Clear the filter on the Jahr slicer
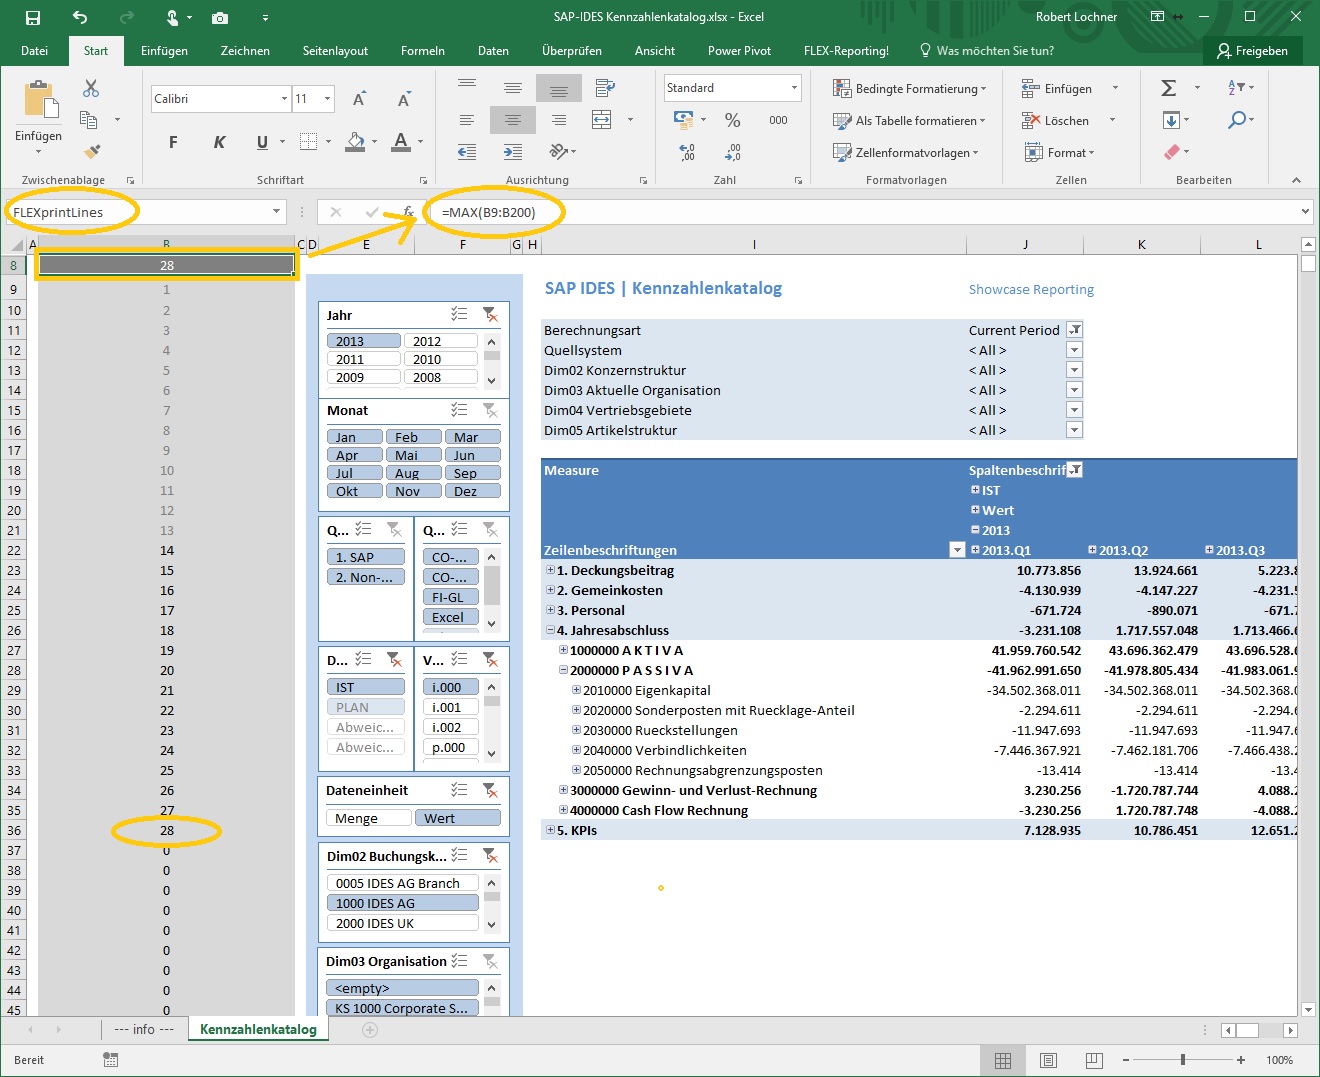Viewport: 1320px width, 1077px height. pos(491,314)
